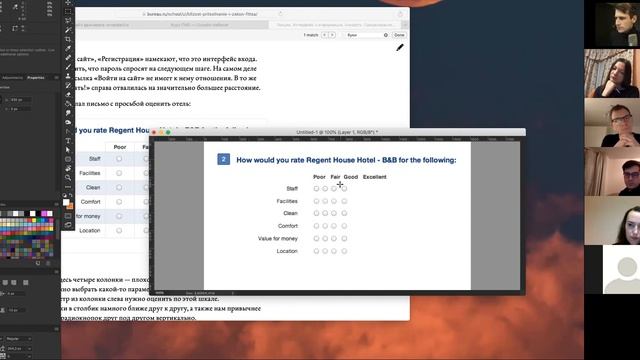Select the Healing Brush tool

[x=68, y=58]
